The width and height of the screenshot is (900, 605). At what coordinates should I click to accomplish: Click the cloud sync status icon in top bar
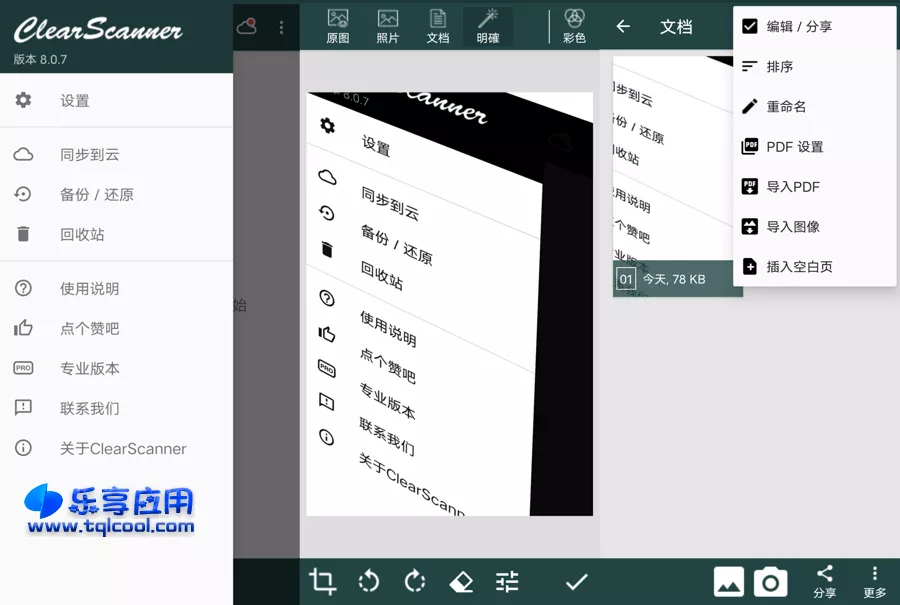[247, 26]
